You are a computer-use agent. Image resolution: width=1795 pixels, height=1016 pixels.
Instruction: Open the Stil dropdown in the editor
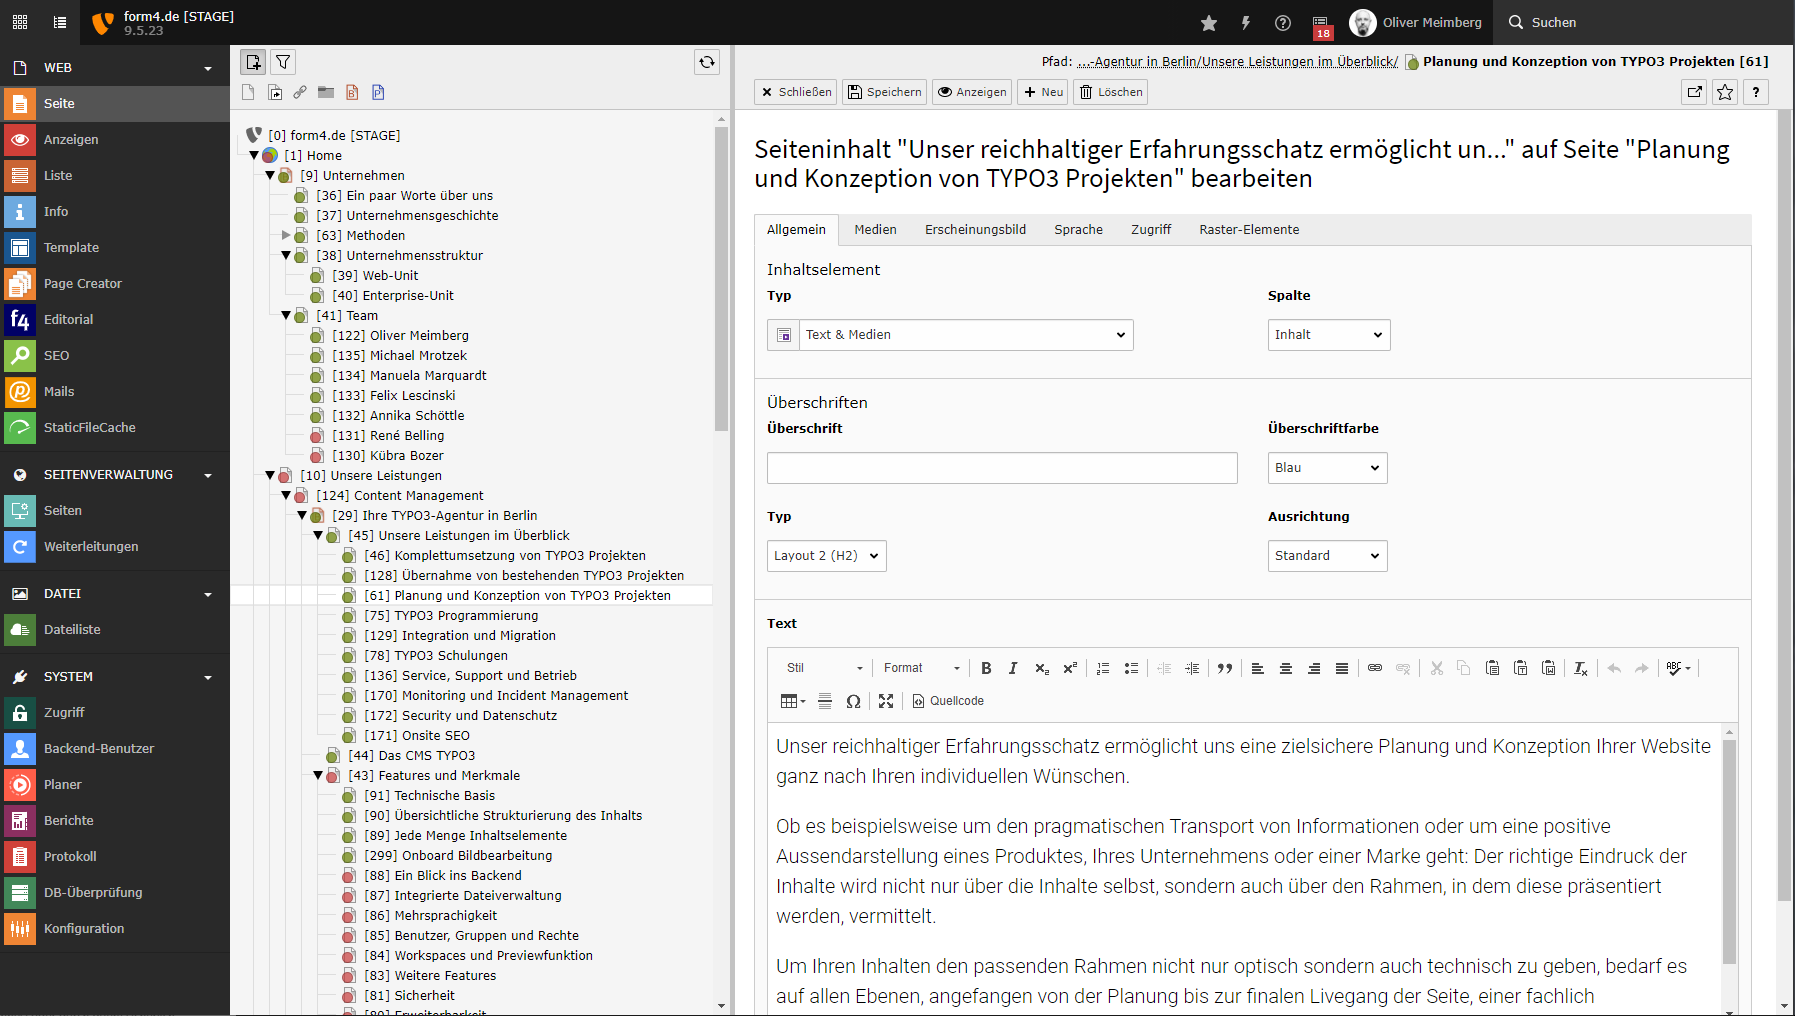point(824,668)
